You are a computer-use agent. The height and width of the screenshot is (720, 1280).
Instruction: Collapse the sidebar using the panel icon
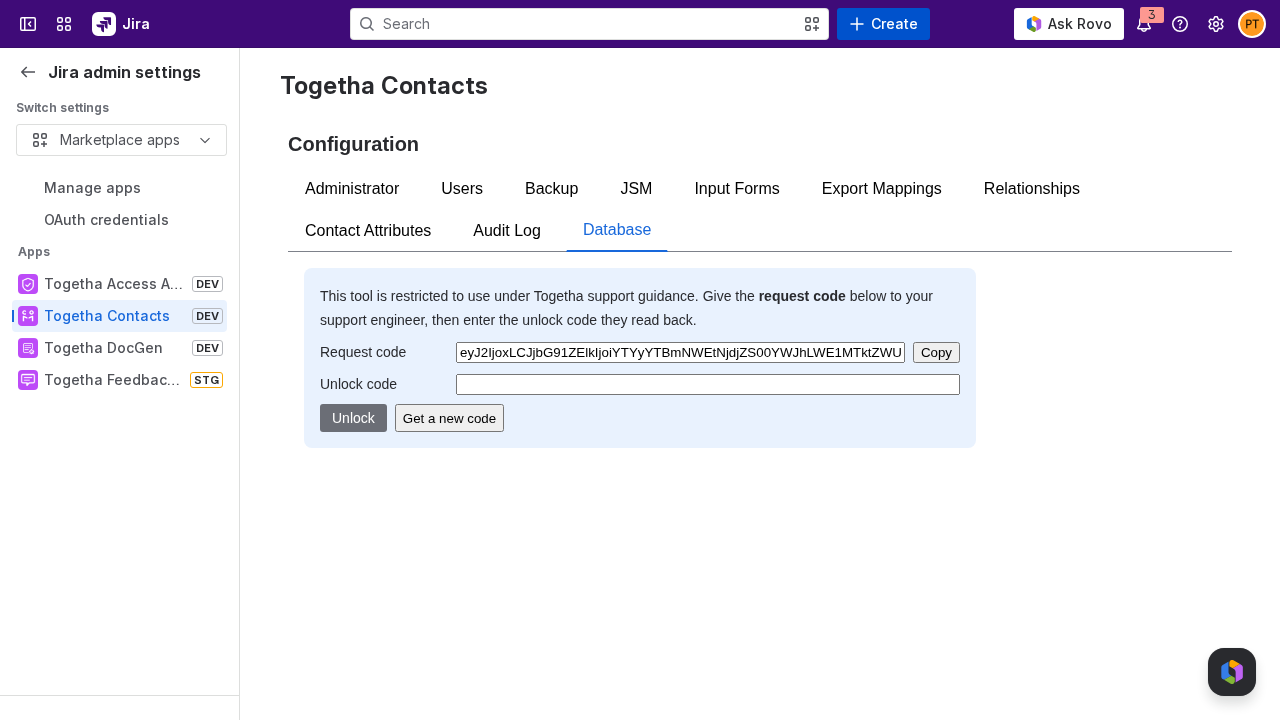coord(28,24)
